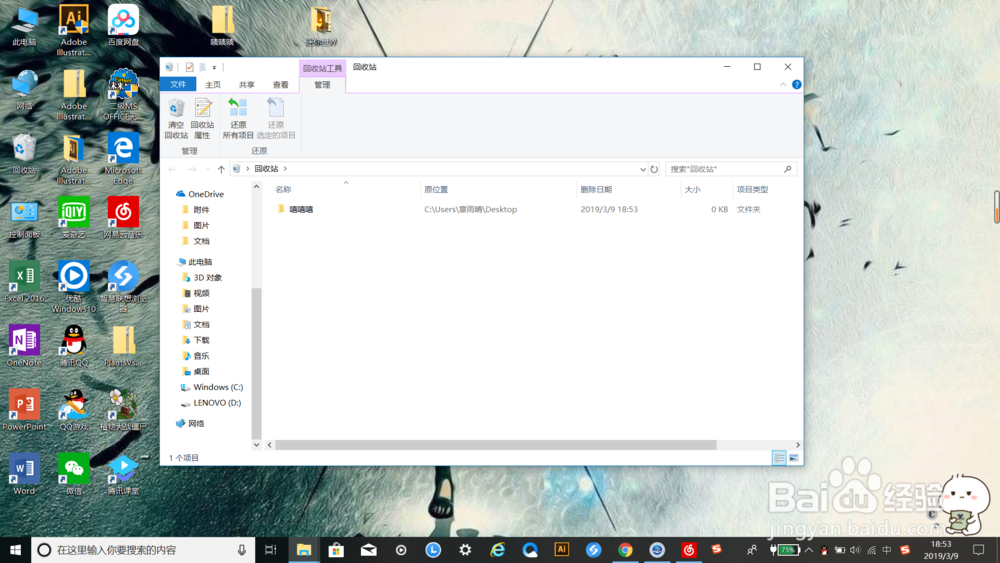This screenshot has height=563, width=1000.
Task: Collapse the ribbon with the chevron
Action: point(783,85)
